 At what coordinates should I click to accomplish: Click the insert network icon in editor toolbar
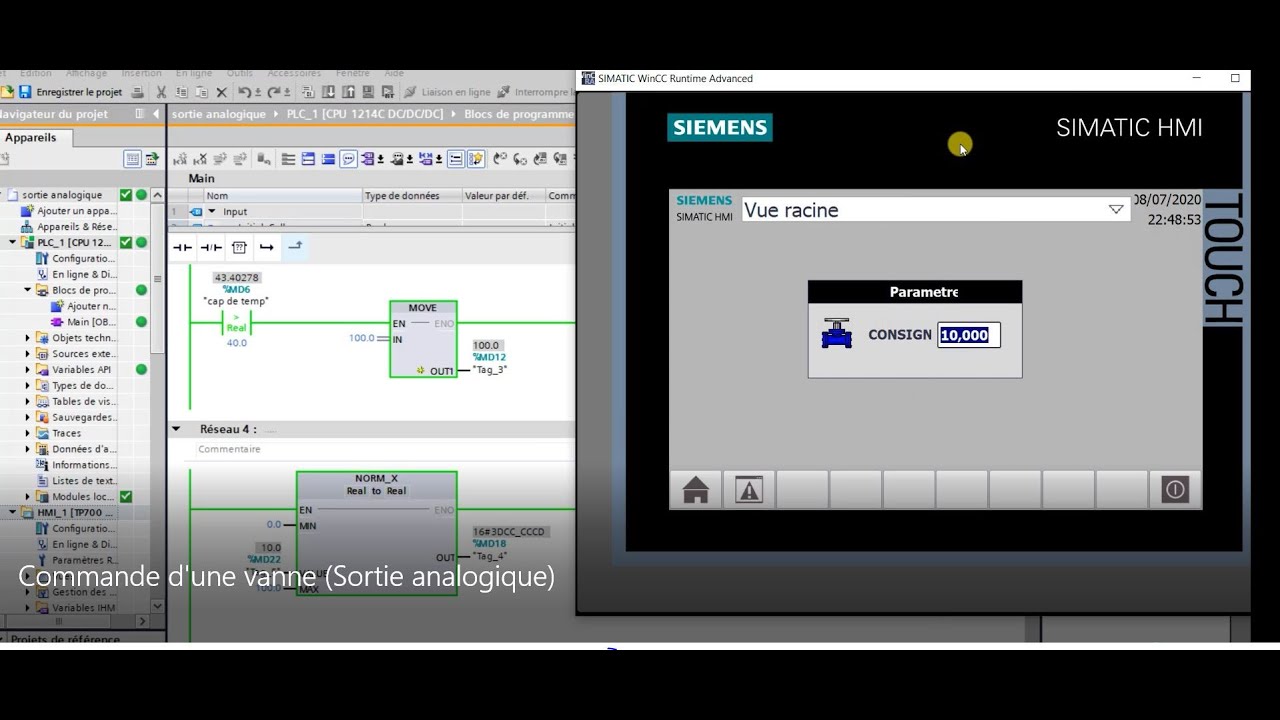(180, 159)
